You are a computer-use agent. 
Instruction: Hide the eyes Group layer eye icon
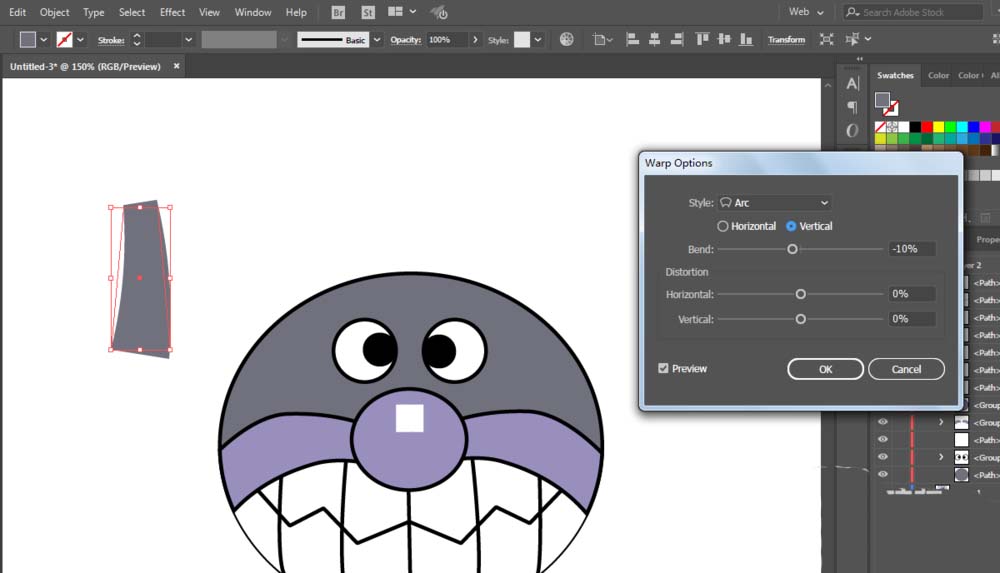pyautogui.click(x=883, y=457)
